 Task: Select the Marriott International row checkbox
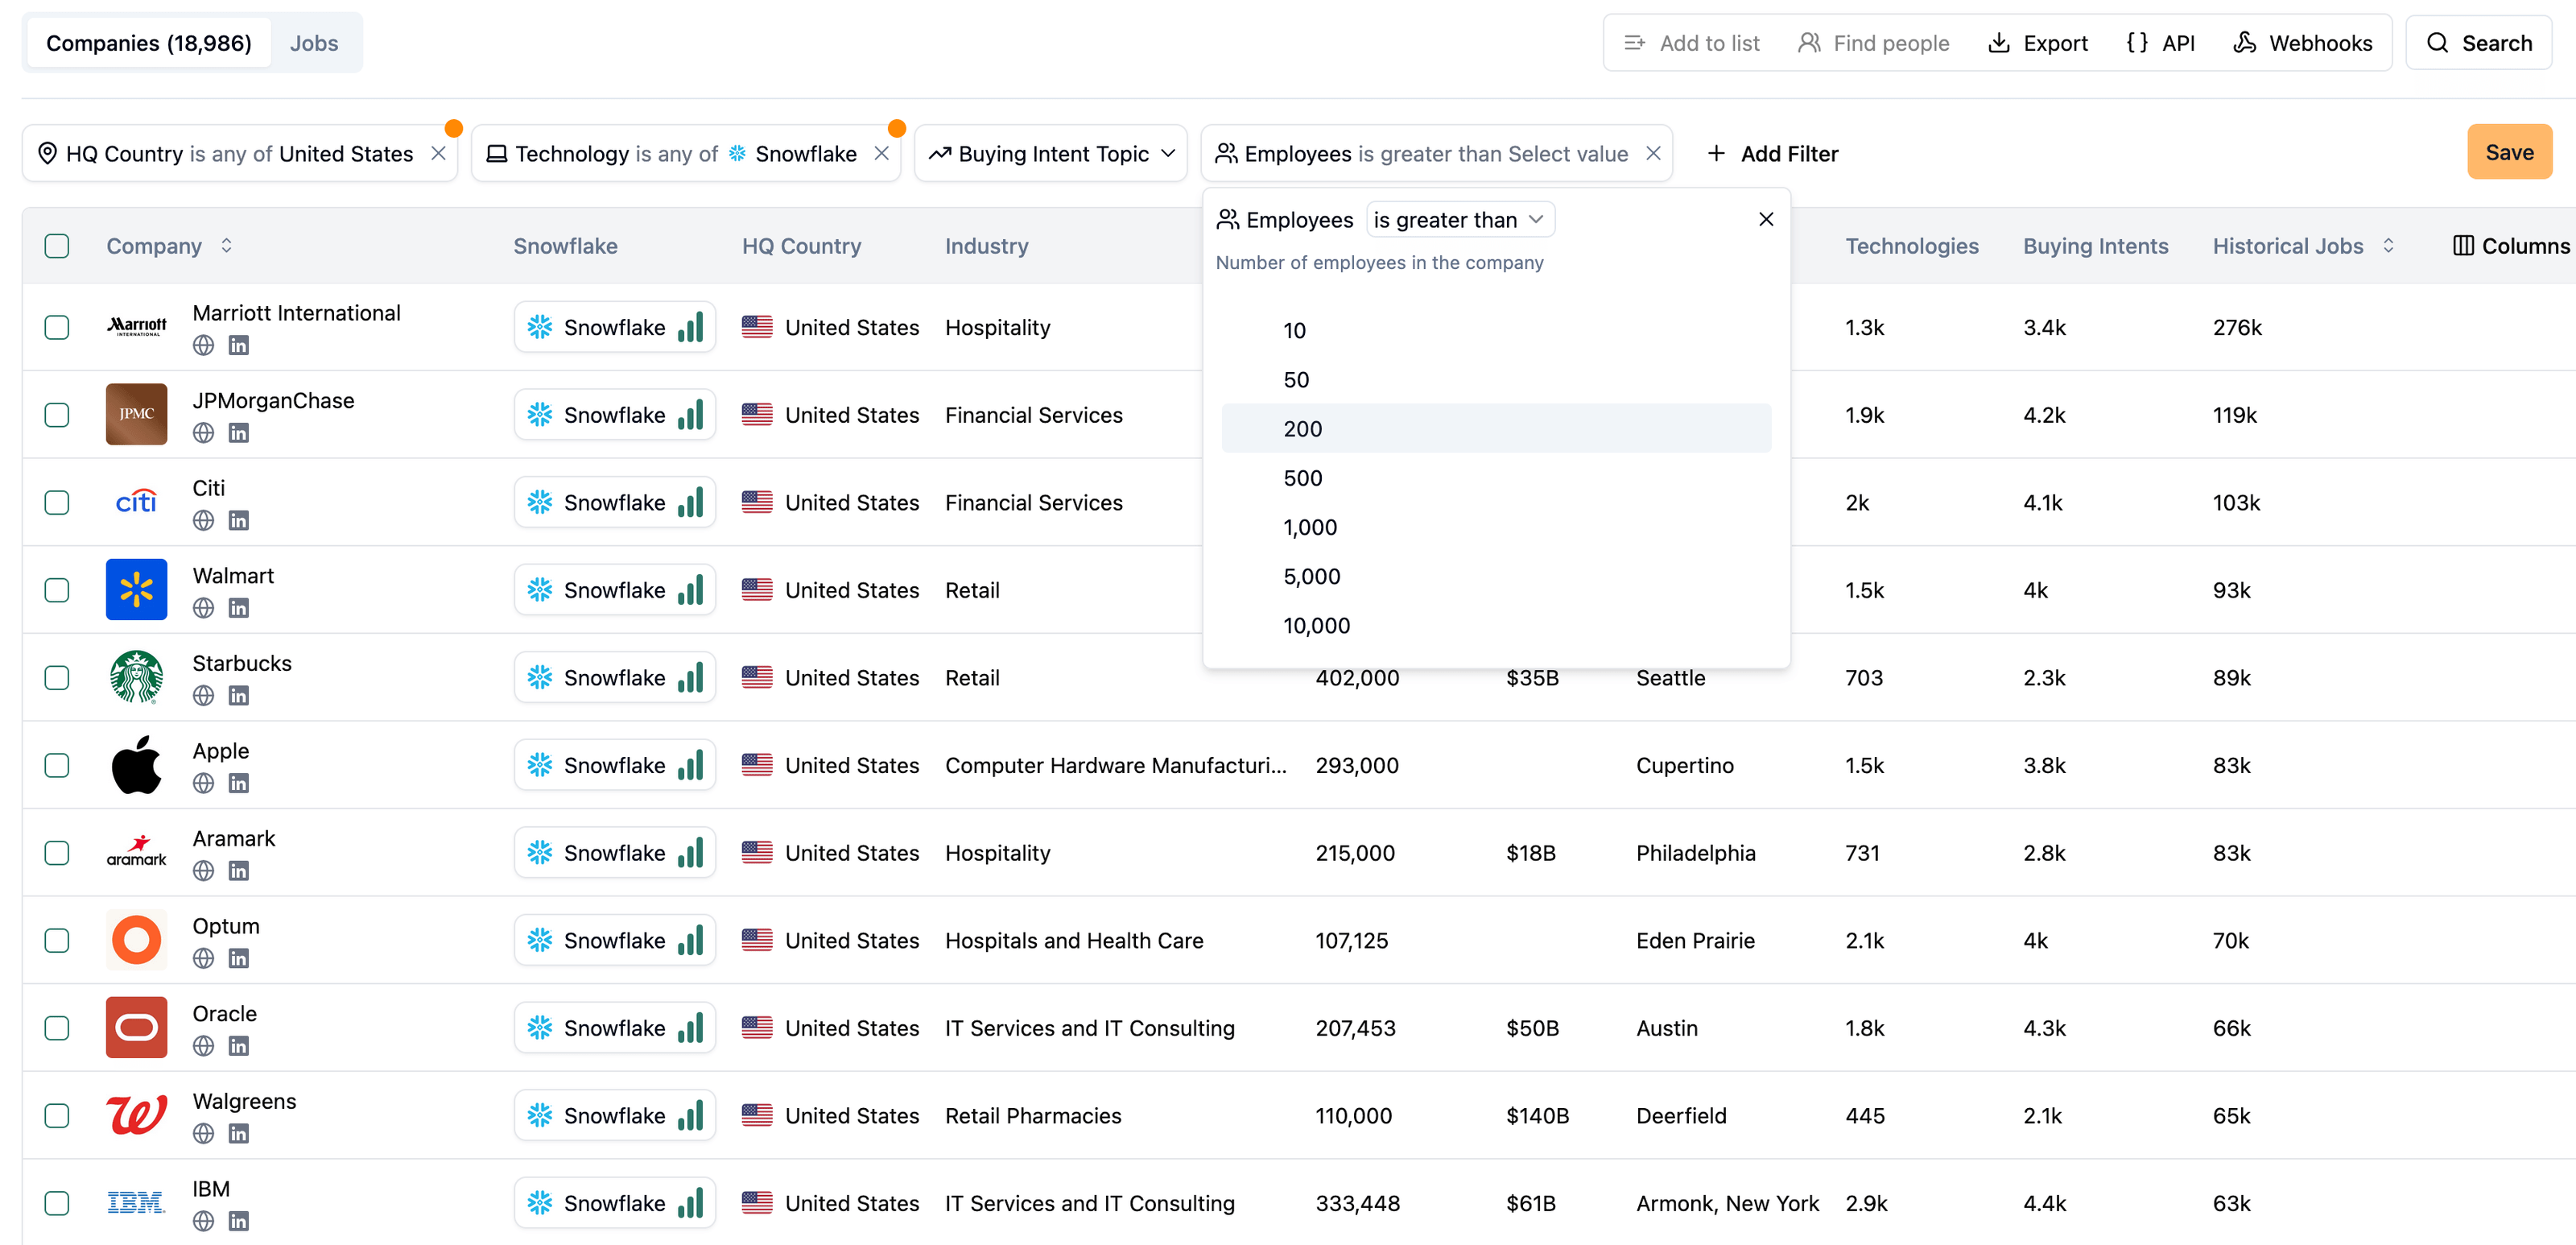pyautogui.click(x=57, y=327)
